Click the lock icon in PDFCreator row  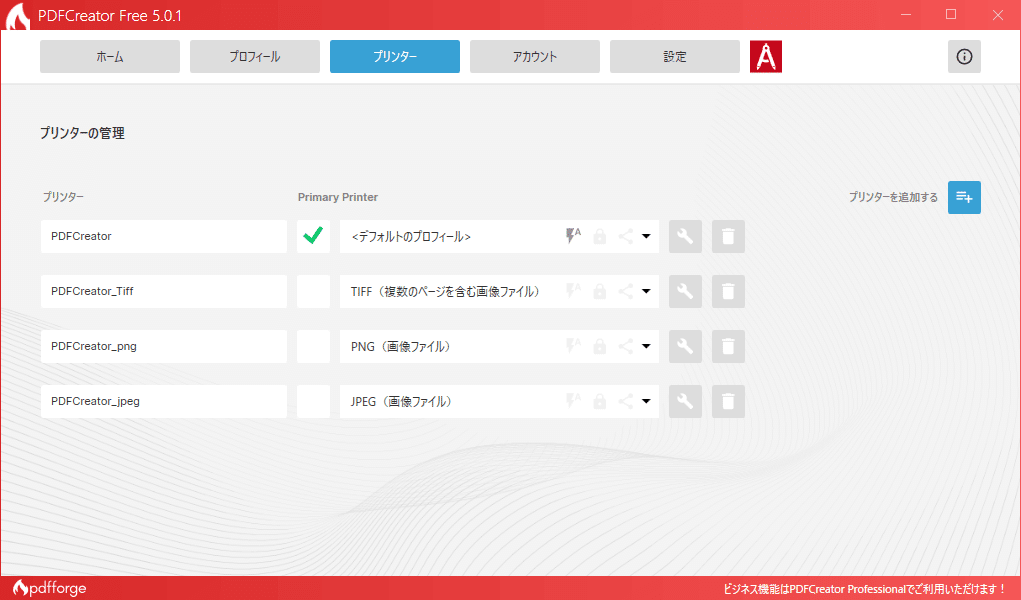point(600,236)
